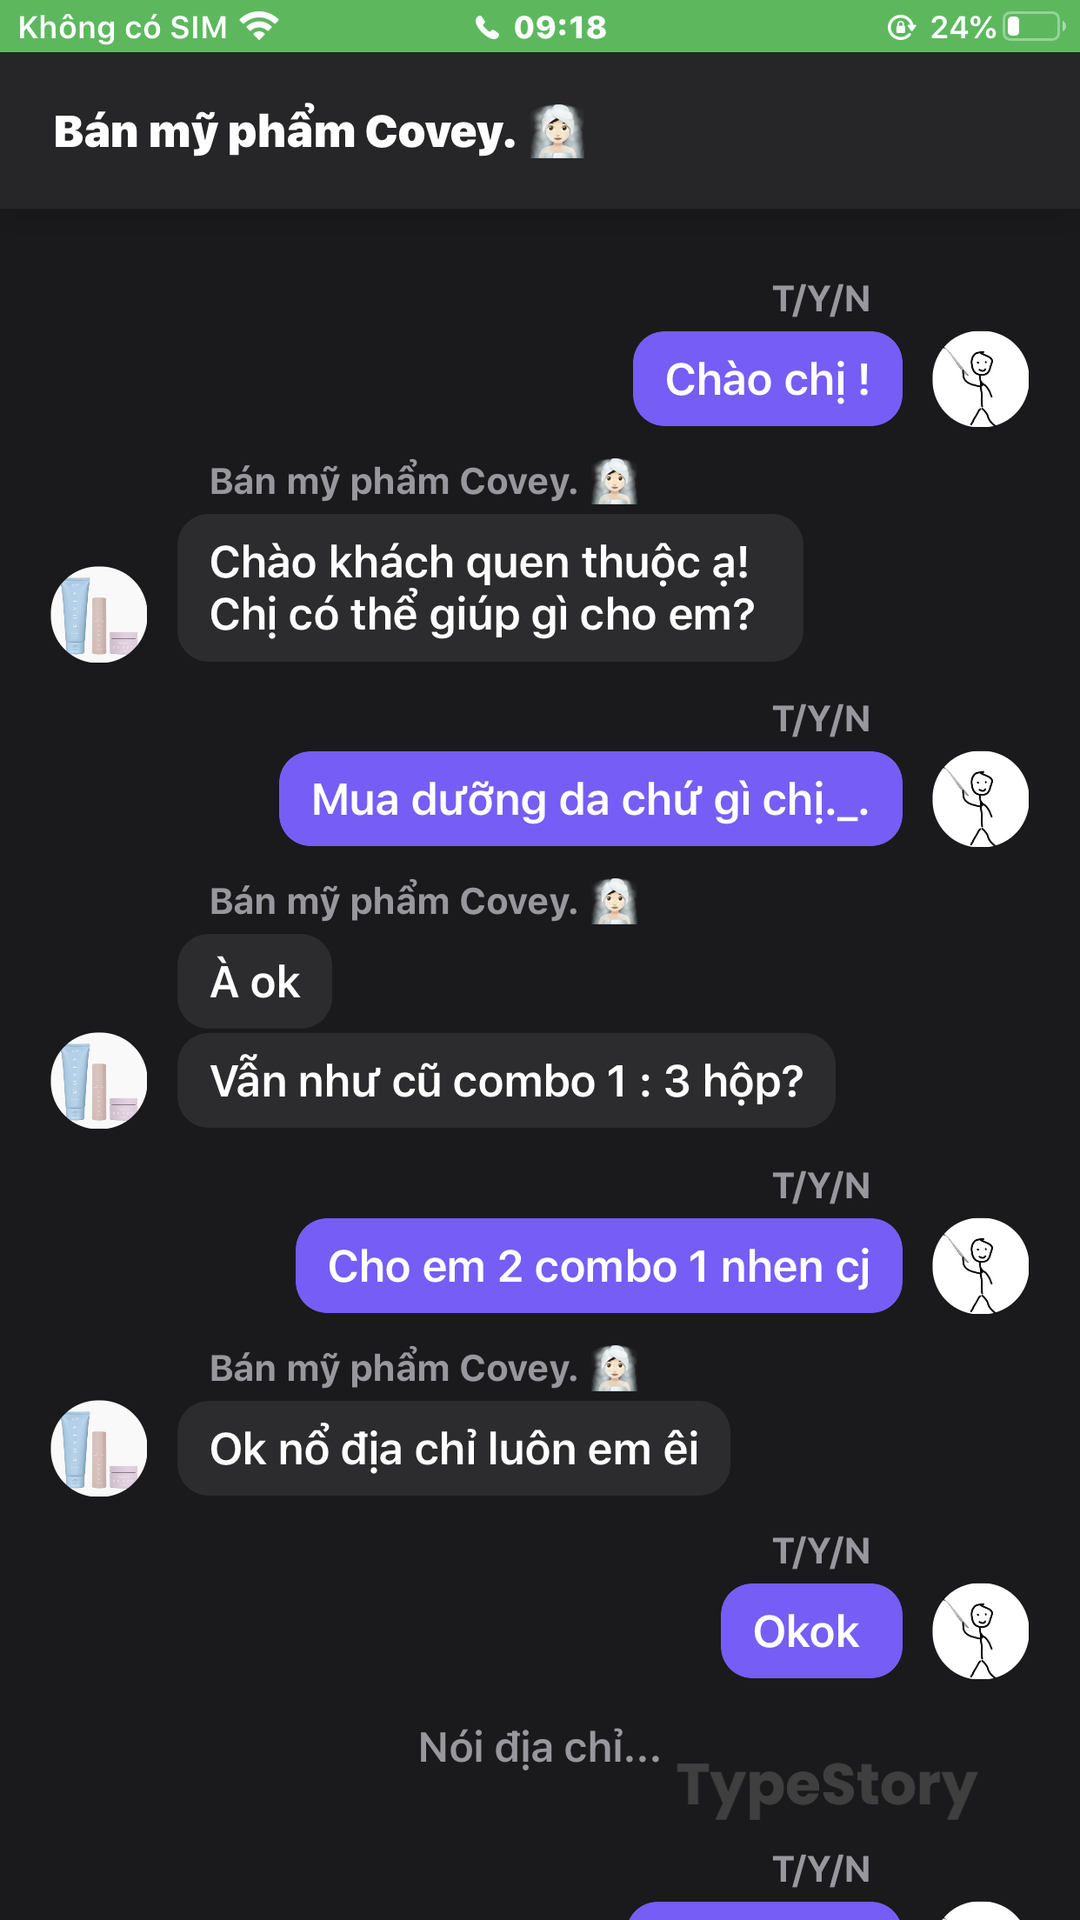Tap the "Okok" message bubble
The height and width of the screenshot is (1920, 1080).
point(812,1631)
